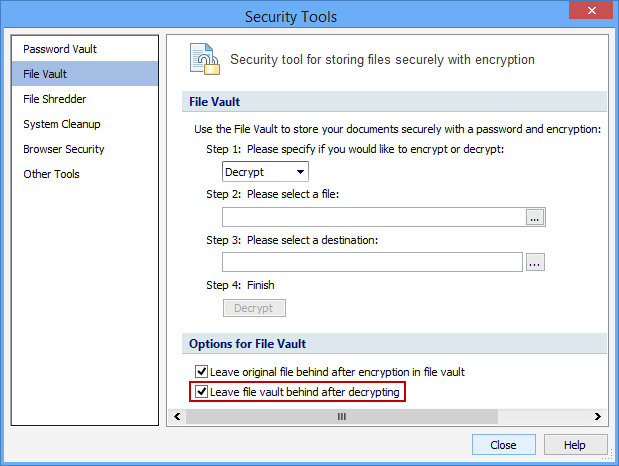Open the Decrypt/Encrypt dropdown

click(265, 172)
